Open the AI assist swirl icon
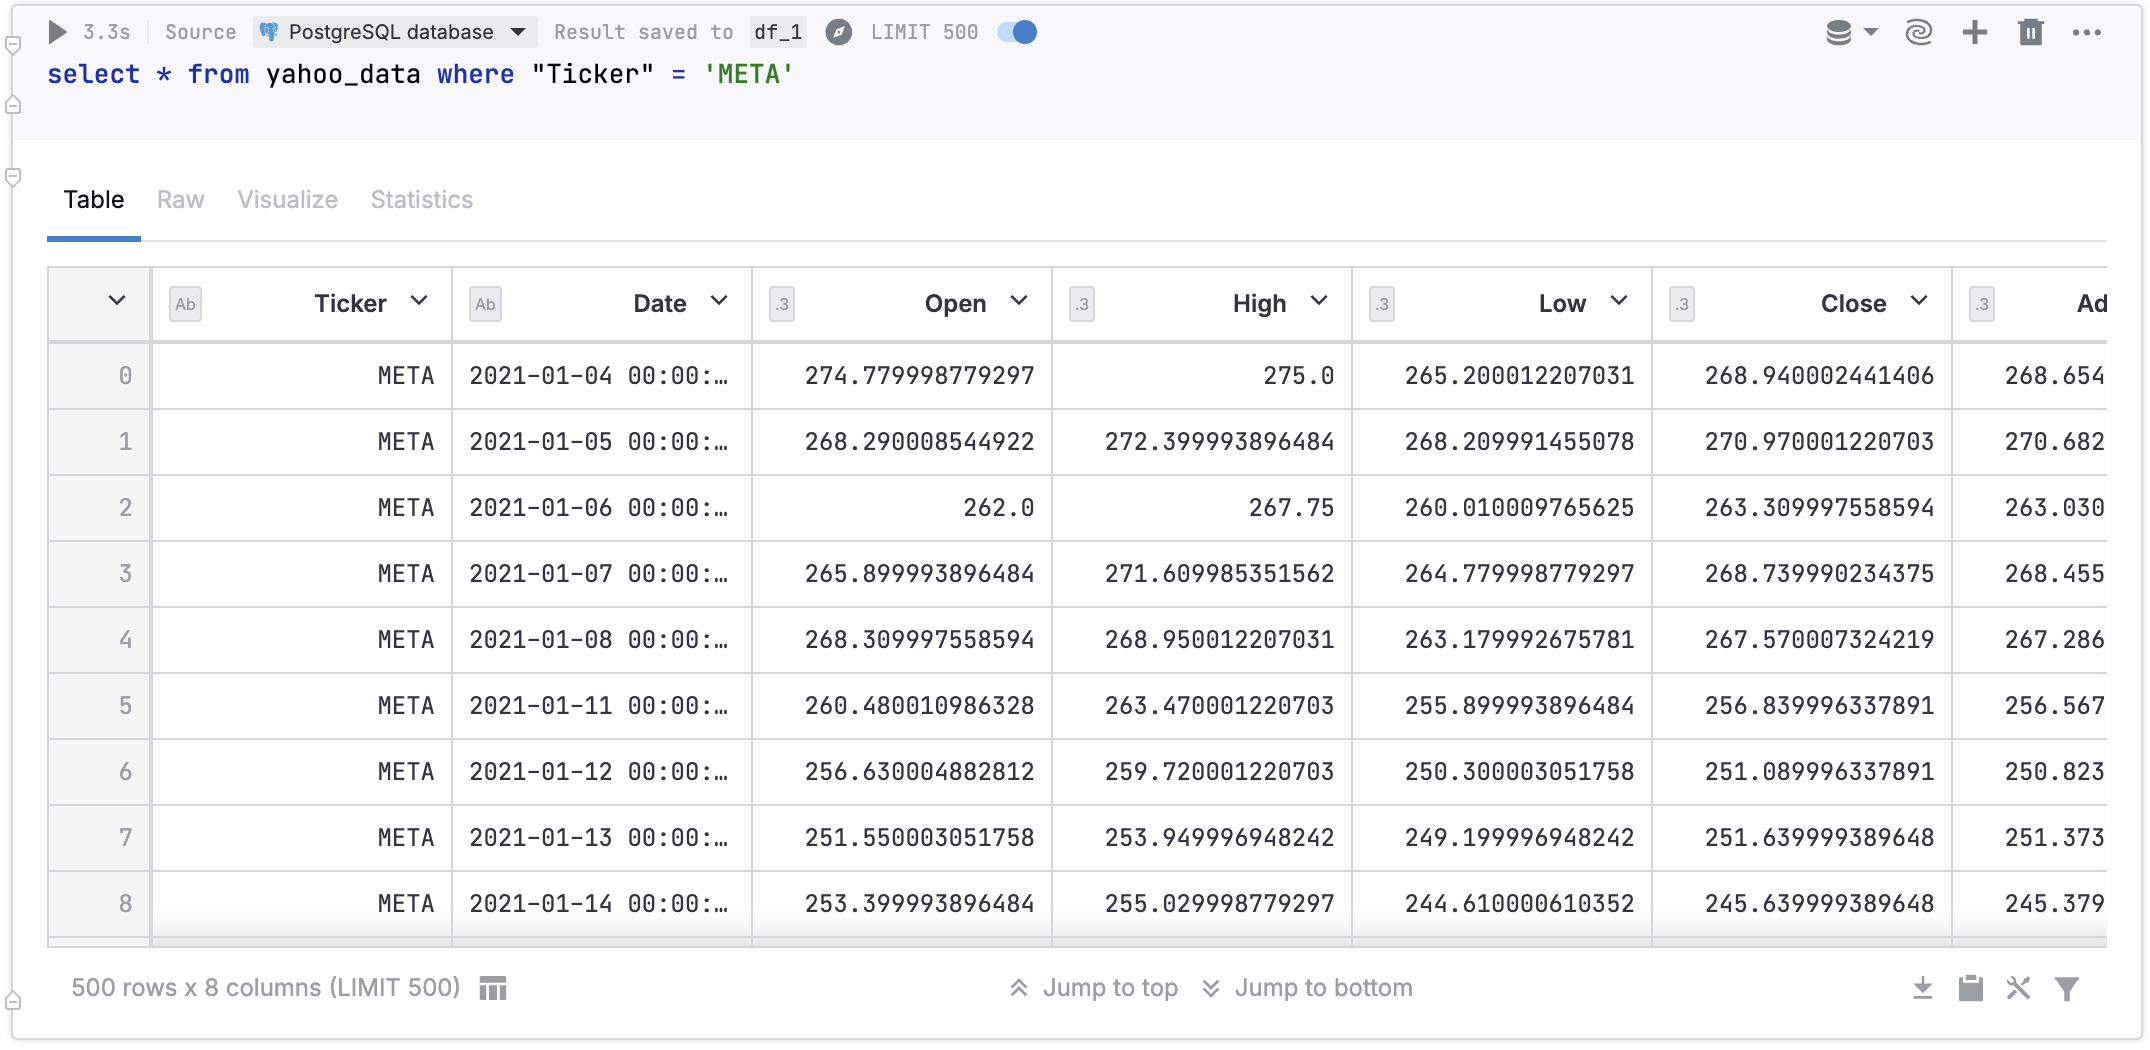 point(1917,32)
